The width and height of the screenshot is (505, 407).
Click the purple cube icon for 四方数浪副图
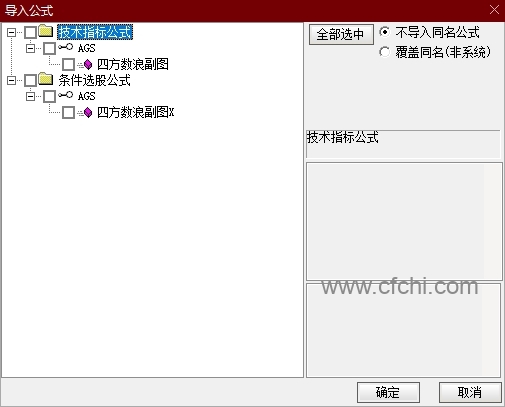point(88,64)
